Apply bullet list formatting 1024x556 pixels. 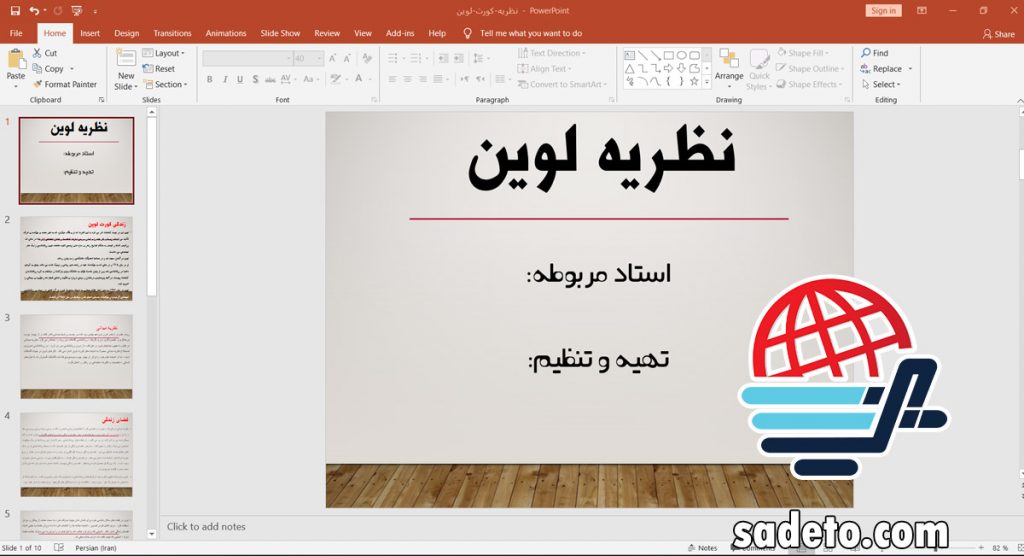[392, 58]
